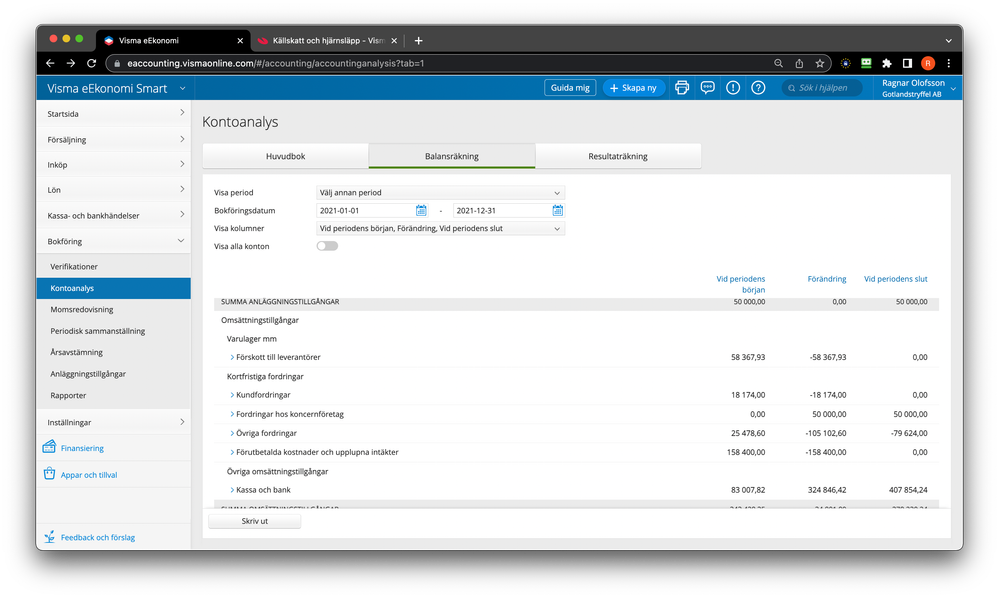This screenshot has width=999, height=598.
Task: Expand Försäljning sidebar menu
Action: click(114, 139)
